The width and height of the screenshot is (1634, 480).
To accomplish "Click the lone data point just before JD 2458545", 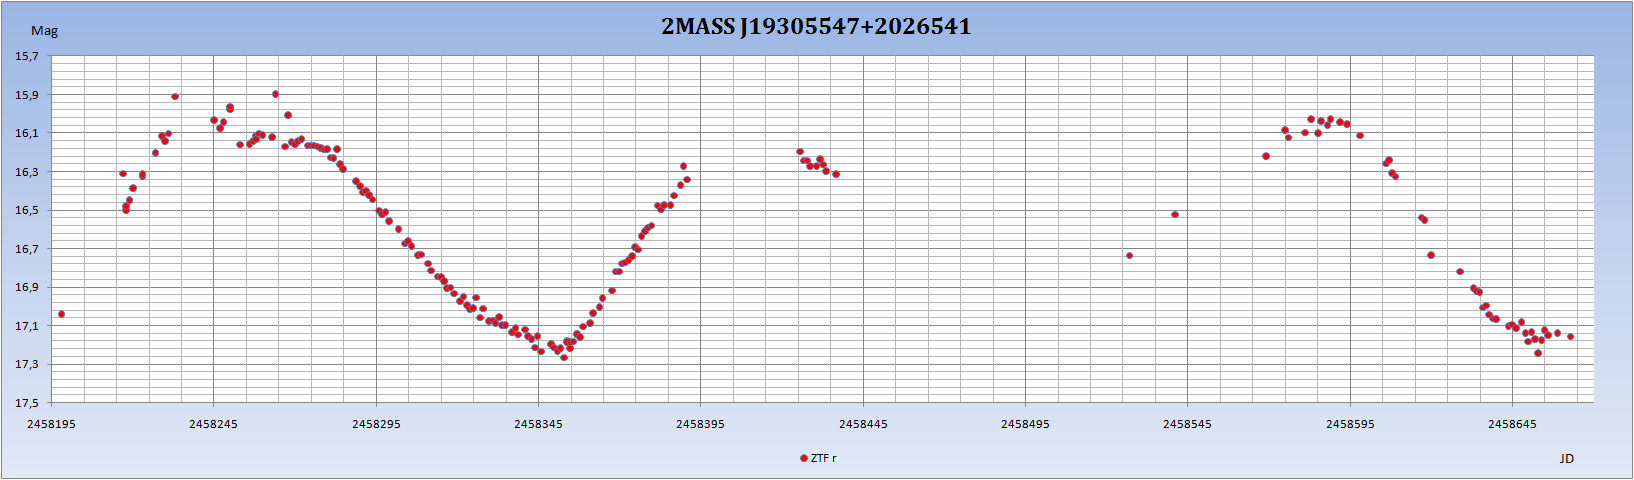I will tap(1175, 215).
